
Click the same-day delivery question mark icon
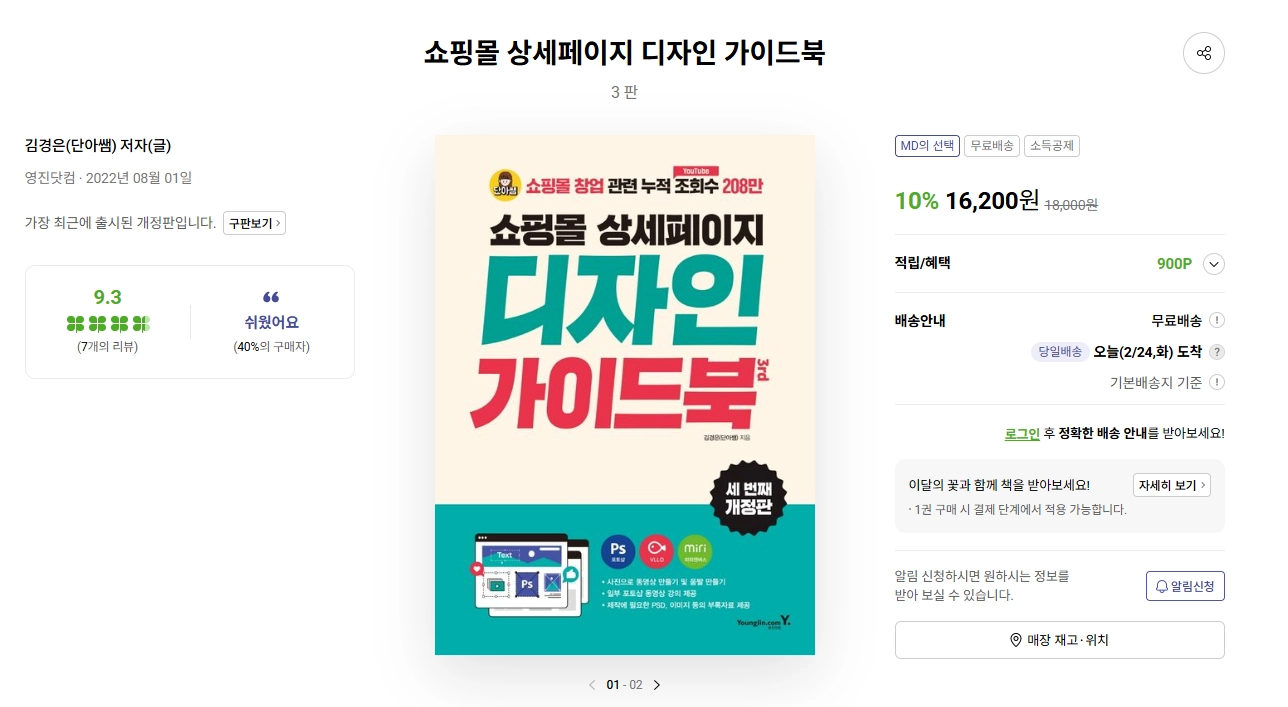pos(1216,352)
